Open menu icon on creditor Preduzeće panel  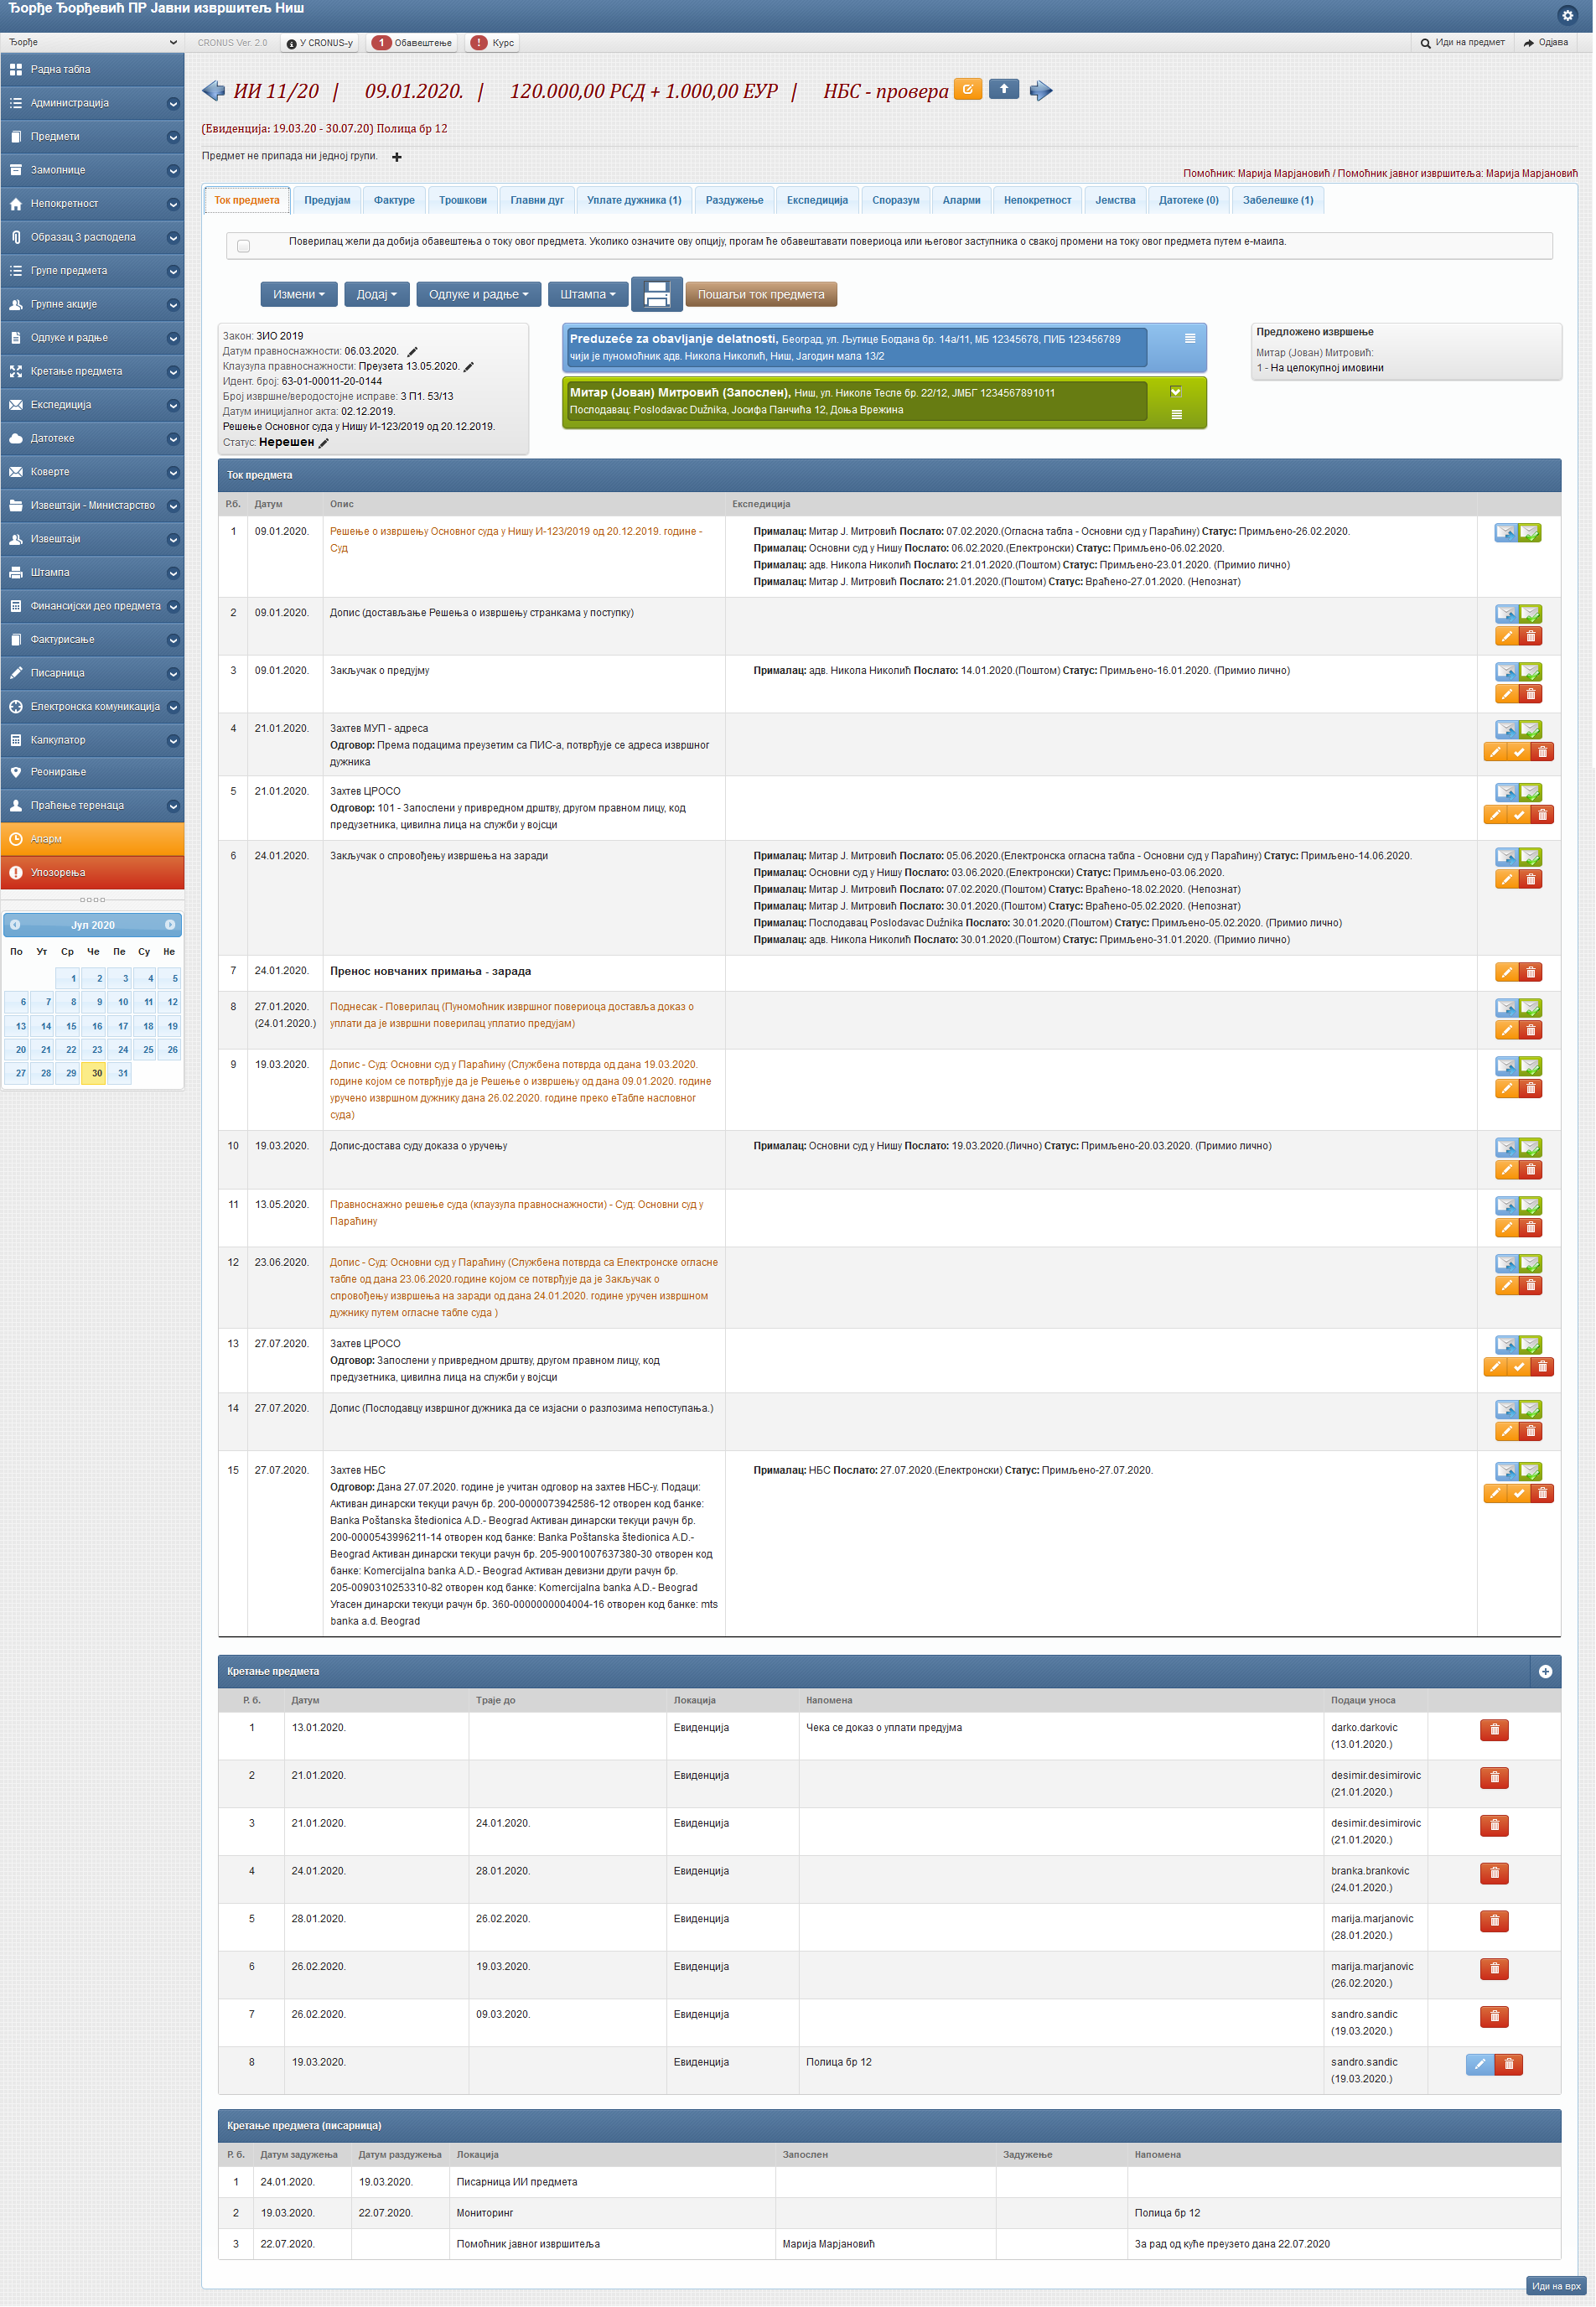click(1190, 339)
